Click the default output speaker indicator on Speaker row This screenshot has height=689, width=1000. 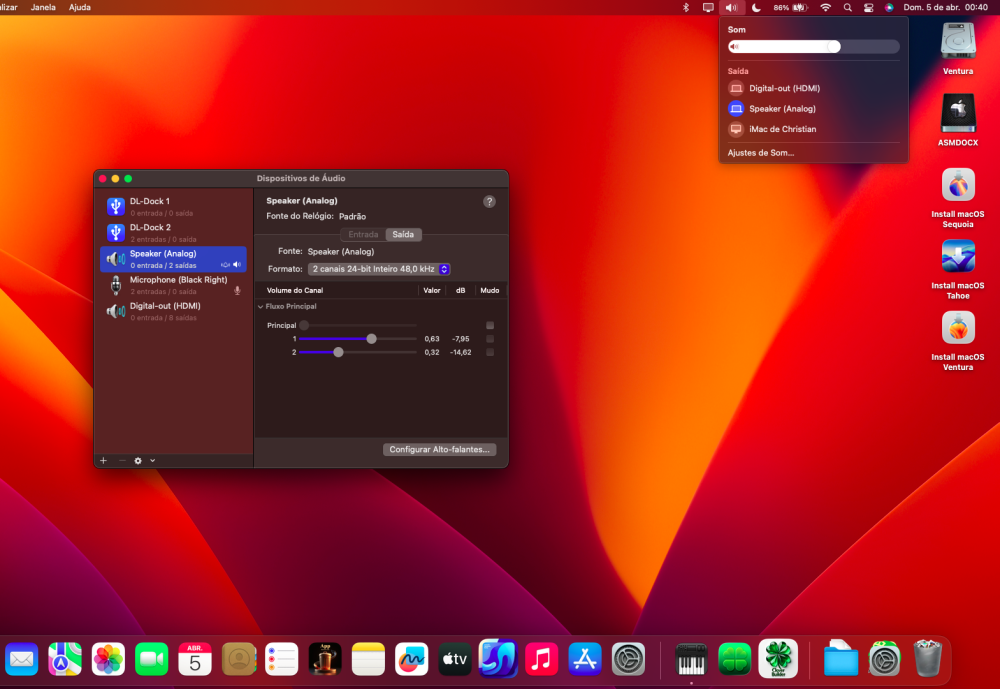[237, 265]
